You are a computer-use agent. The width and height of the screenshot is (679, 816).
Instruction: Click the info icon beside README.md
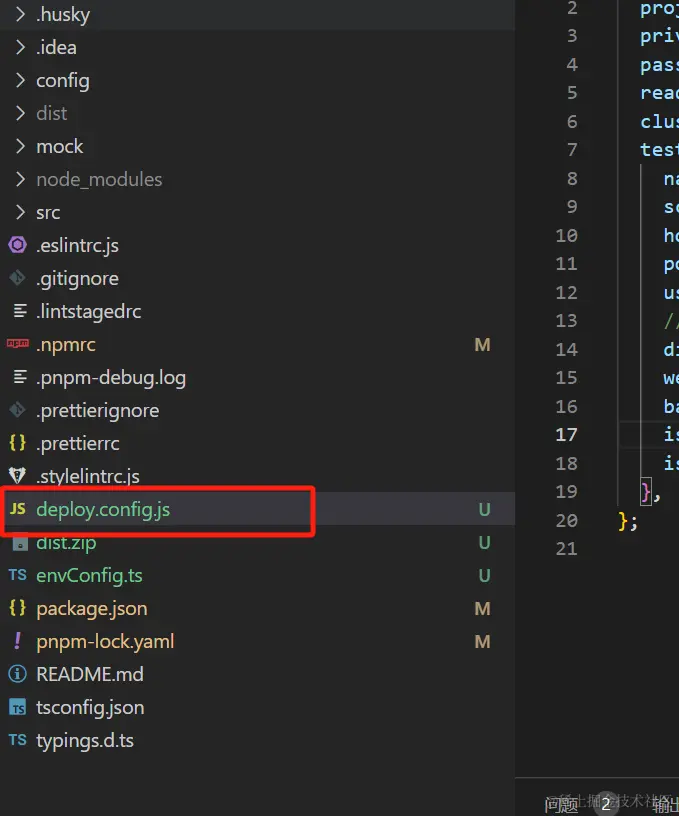[x=17, y=674]
